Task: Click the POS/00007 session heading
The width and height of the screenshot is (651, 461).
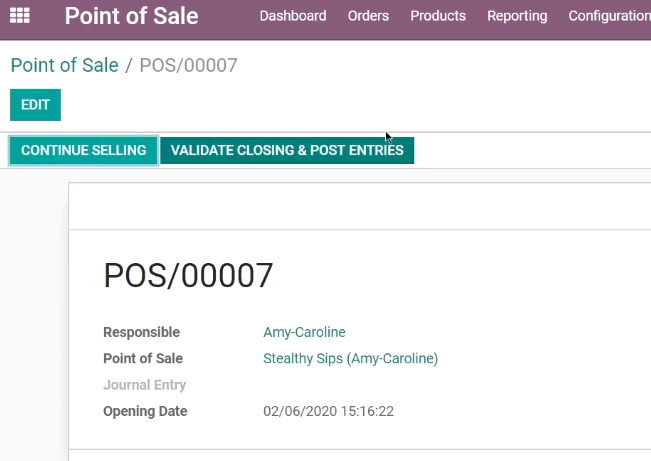Action: coord(188,275)
